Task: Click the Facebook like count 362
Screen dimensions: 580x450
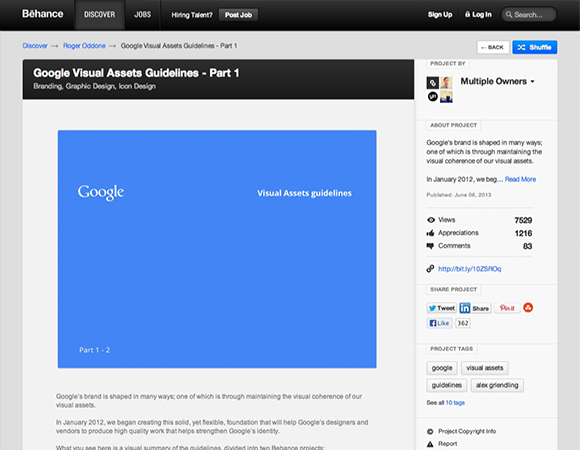Action: (463, 323)
